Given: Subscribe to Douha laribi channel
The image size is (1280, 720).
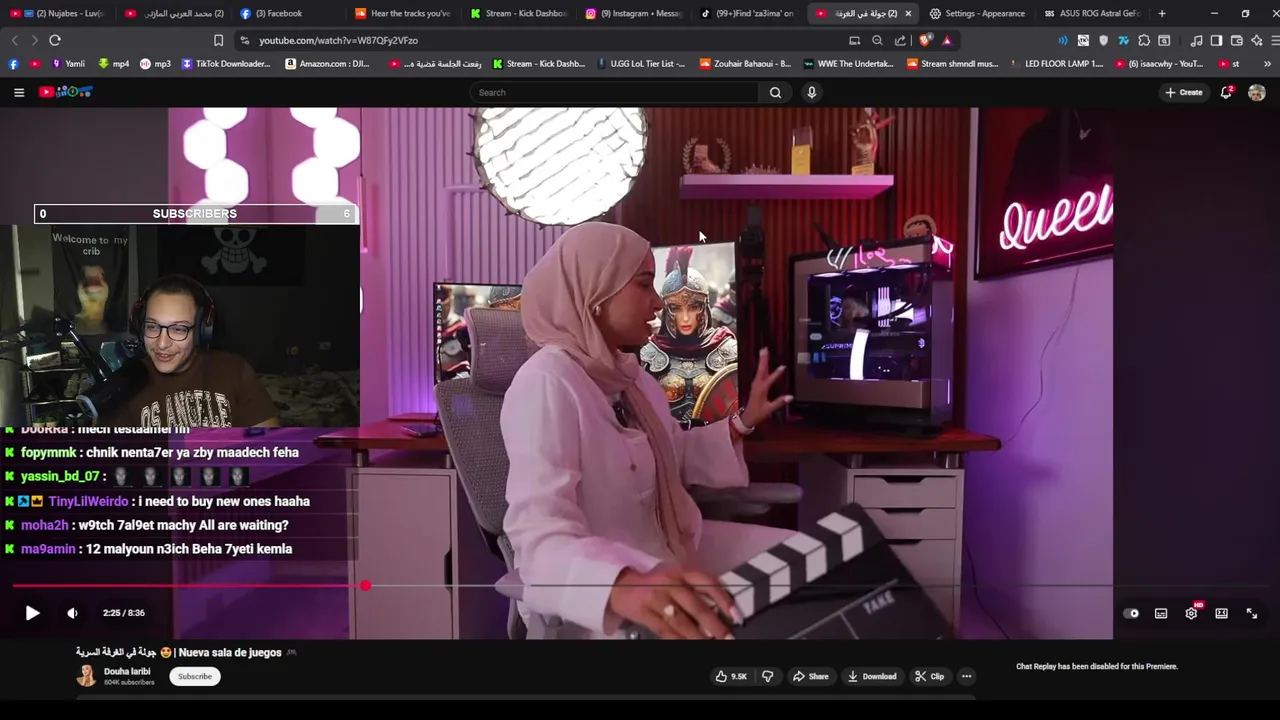Looking at the screenshot, I should click(x=195, y=676).
